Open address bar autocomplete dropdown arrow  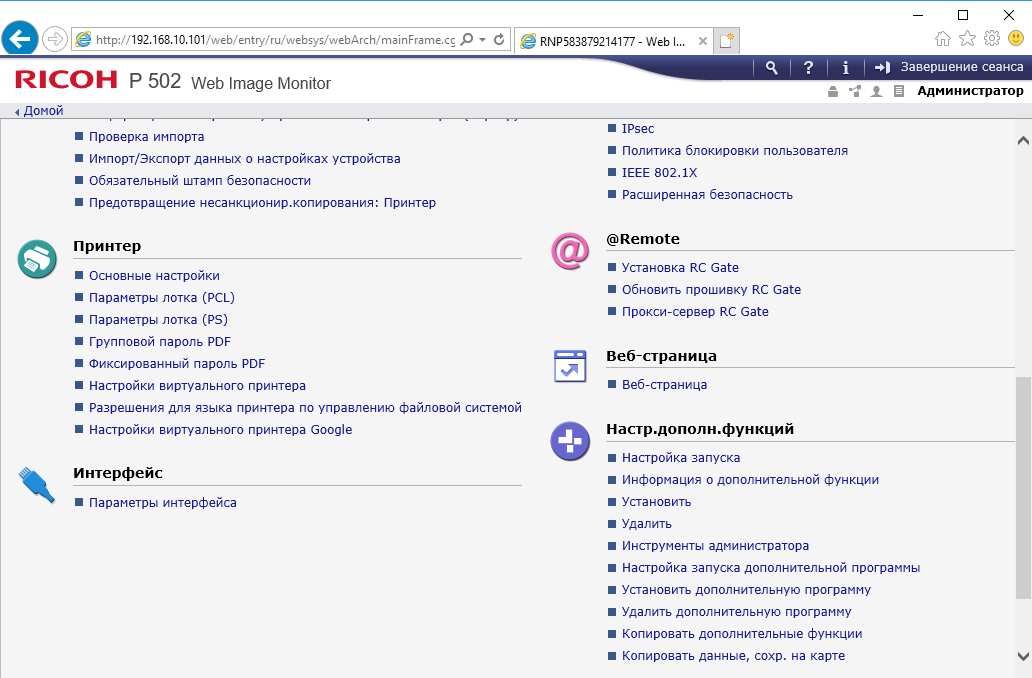tap(482, 40)
